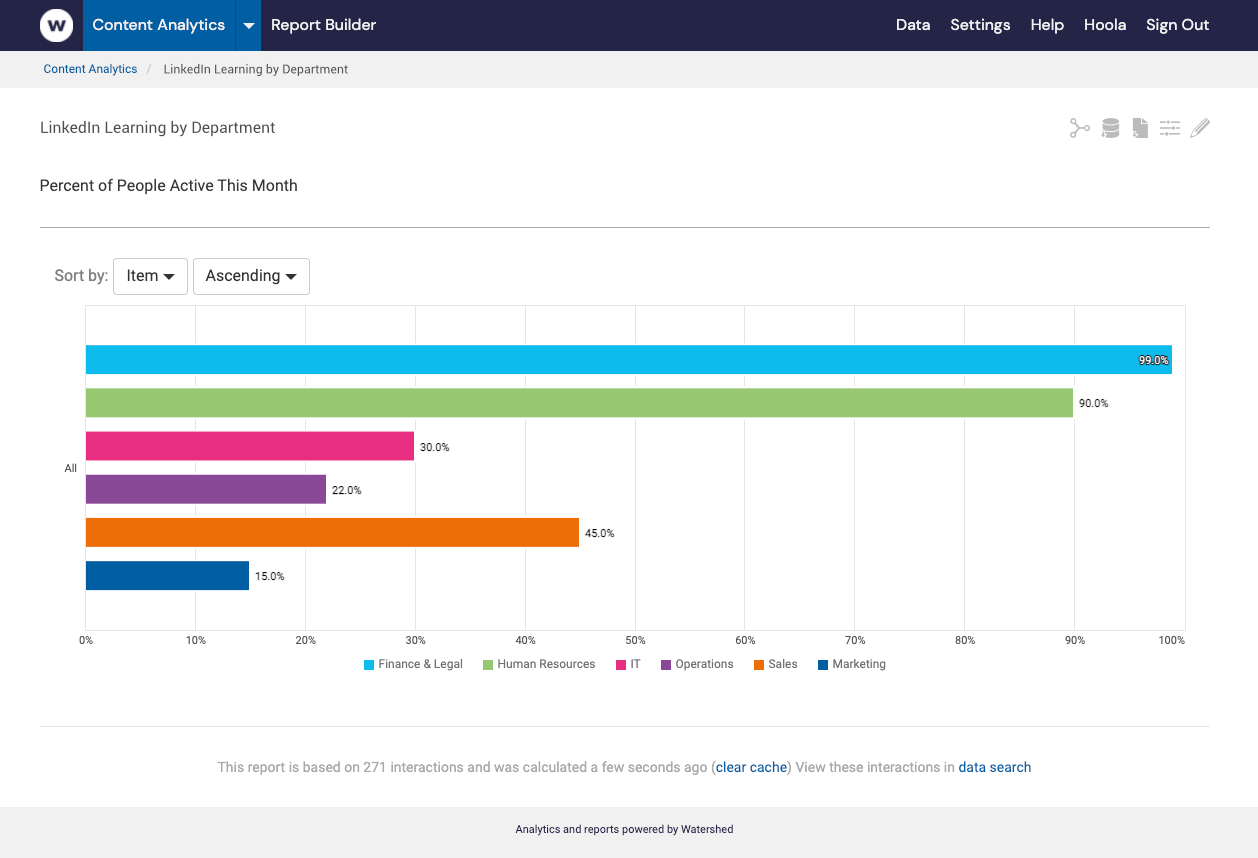1258x858 pixels.
Task: Toggle the Human Resources legend entry
Action: point(539,664)
